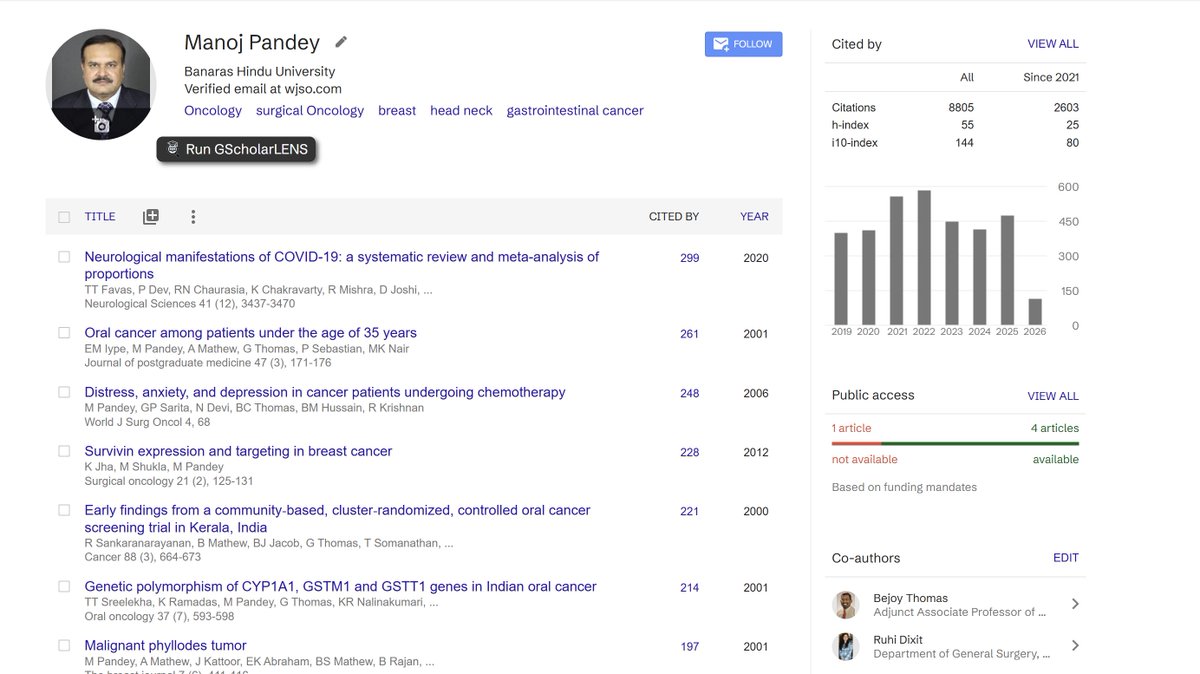Click the 2019 citation bar in chart

click(x=841, y=279)
